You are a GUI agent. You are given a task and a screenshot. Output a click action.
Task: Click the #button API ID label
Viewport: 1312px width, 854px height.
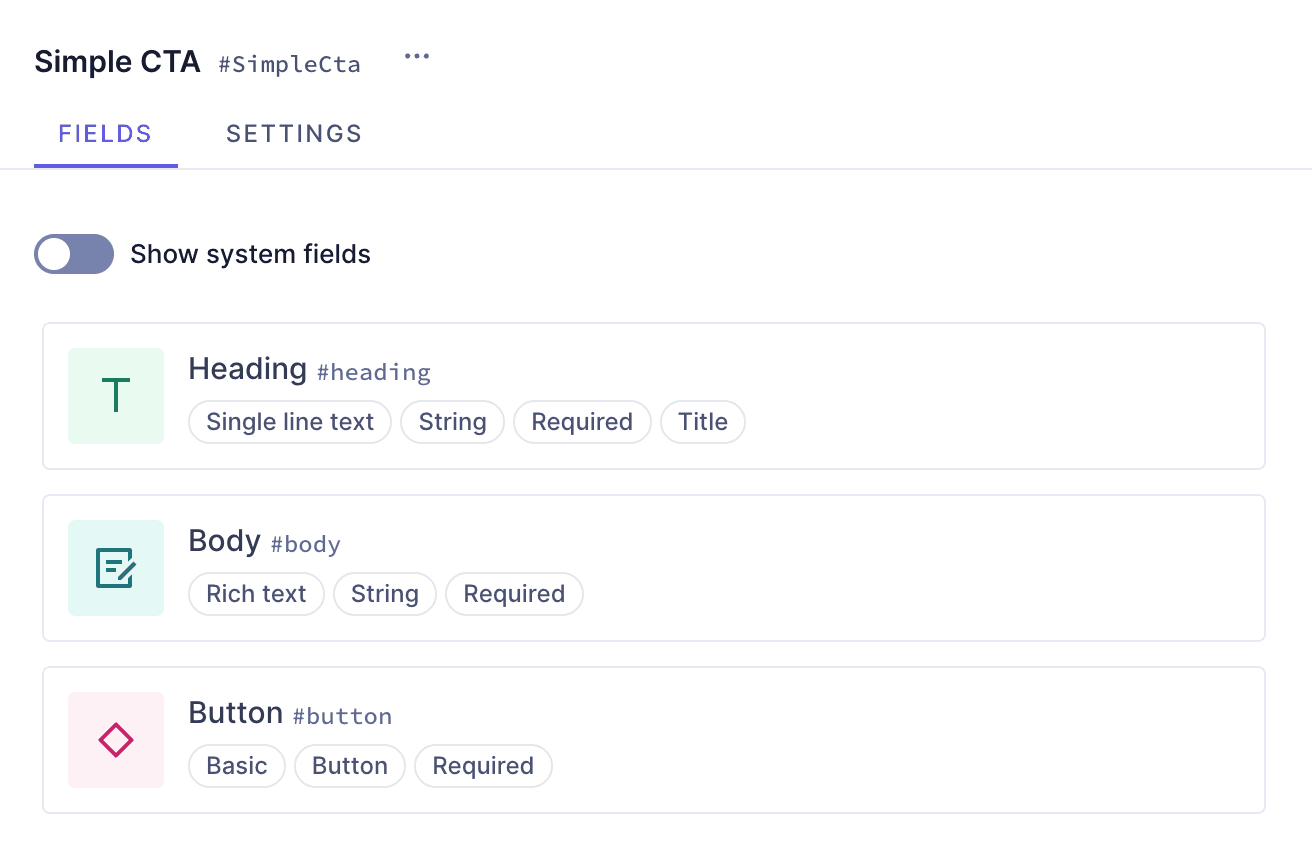coord(342,717)
